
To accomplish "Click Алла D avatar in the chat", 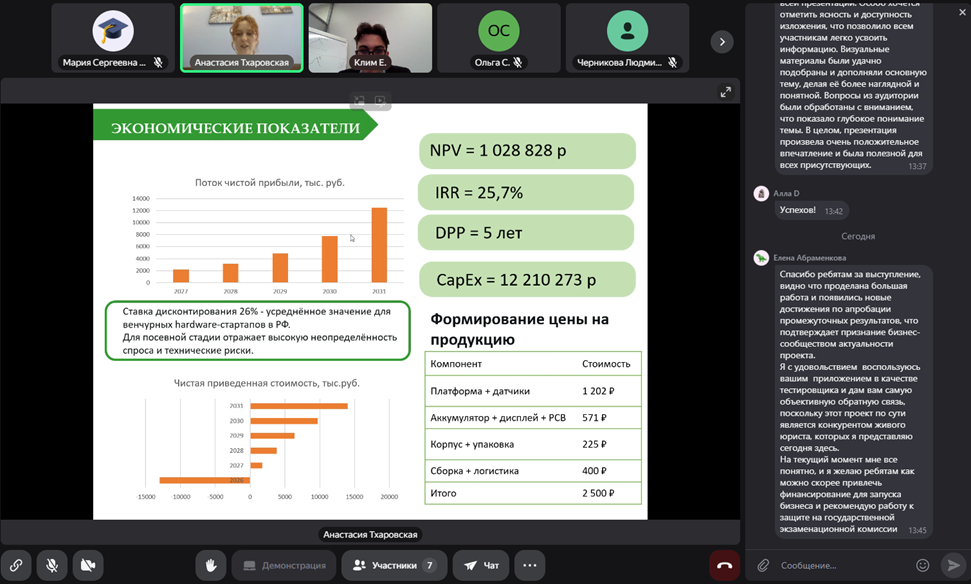I will (x=761, y=193).
